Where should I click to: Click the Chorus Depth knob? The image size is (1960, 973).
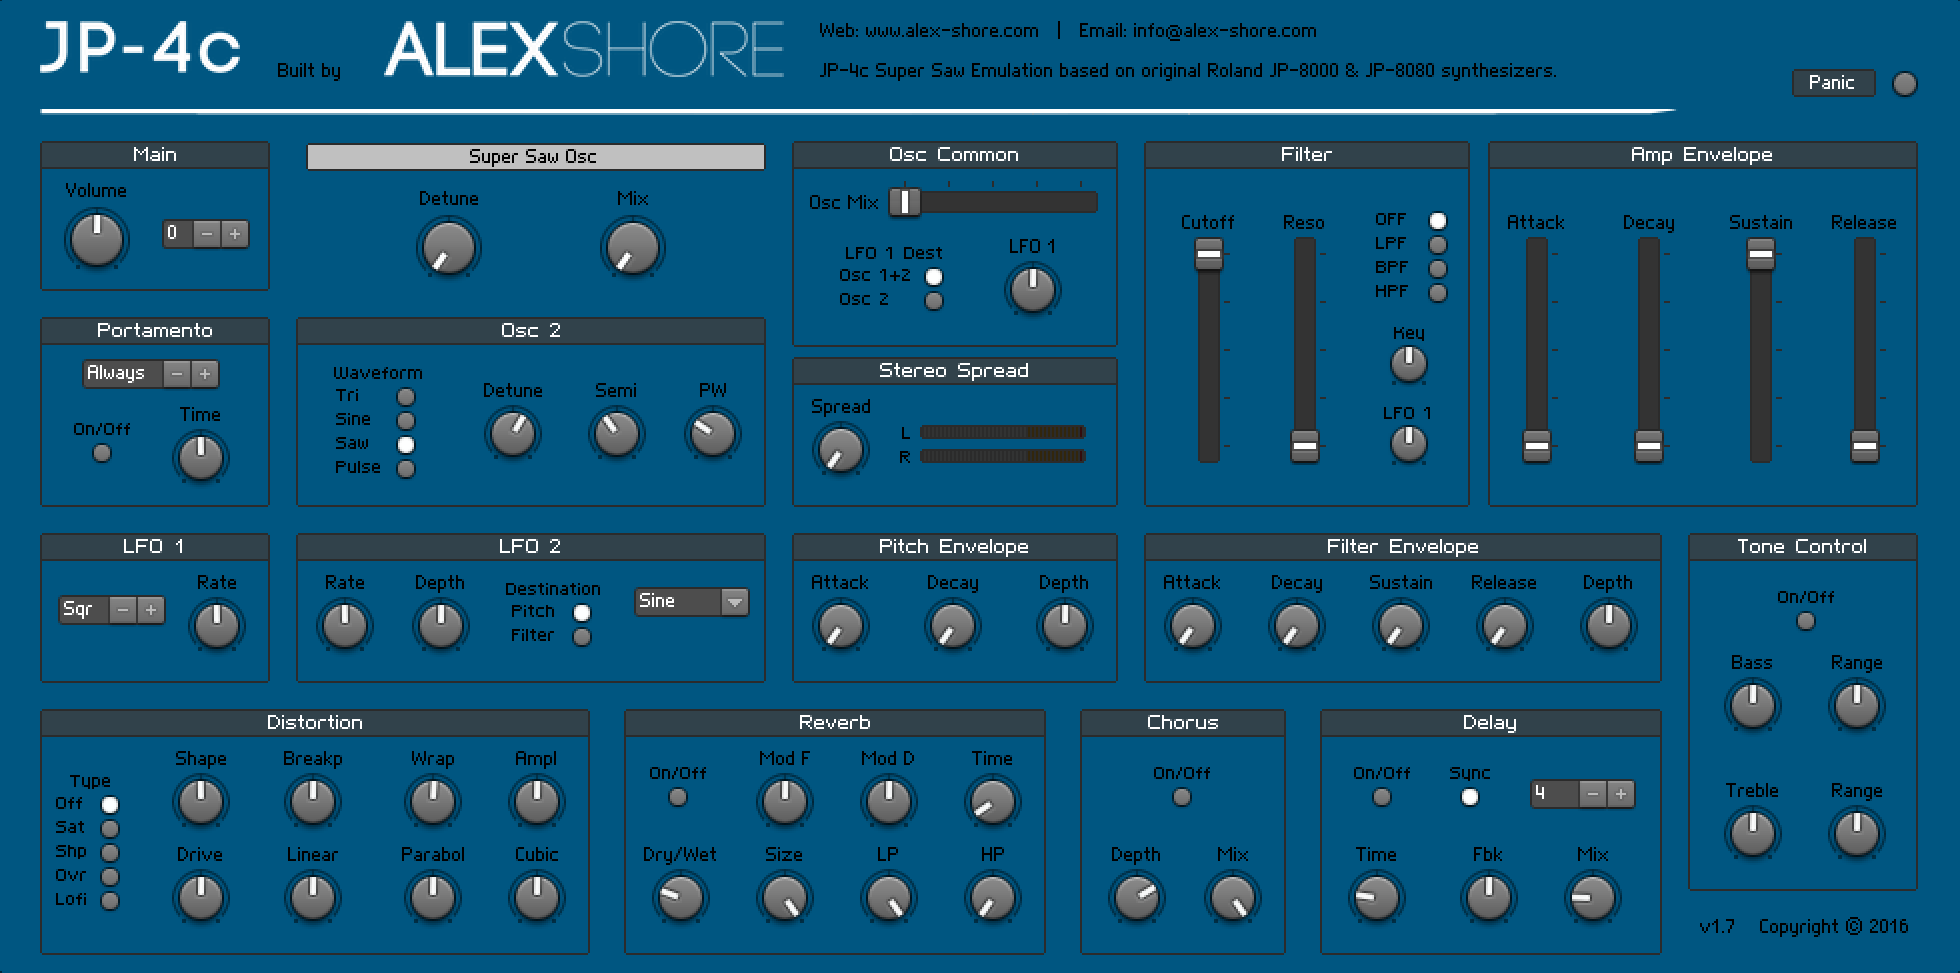point(1137,897)
